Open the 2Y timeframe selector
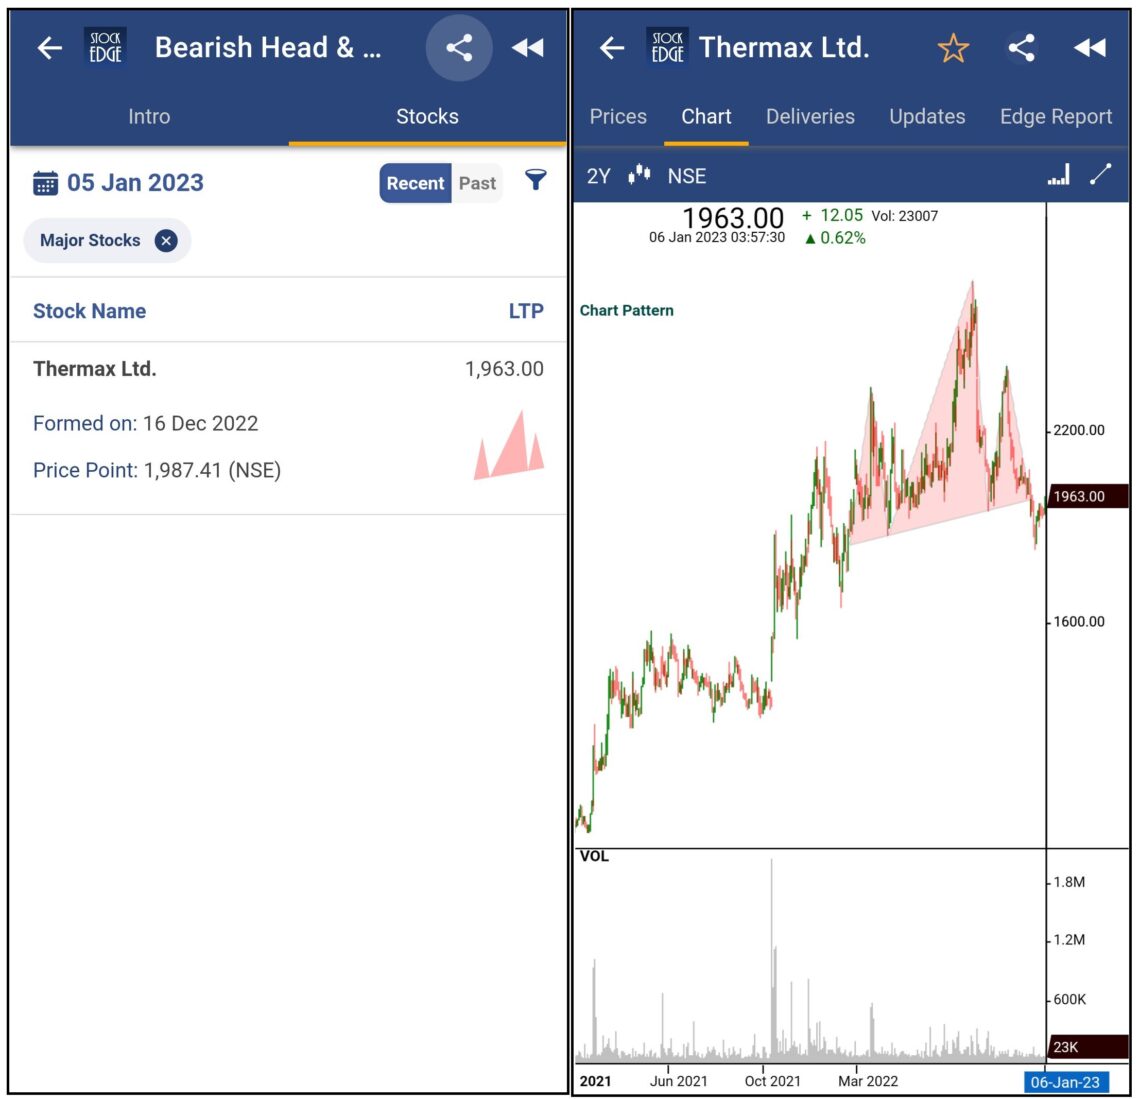1140x1099 pixels. (x=599, y=175)
